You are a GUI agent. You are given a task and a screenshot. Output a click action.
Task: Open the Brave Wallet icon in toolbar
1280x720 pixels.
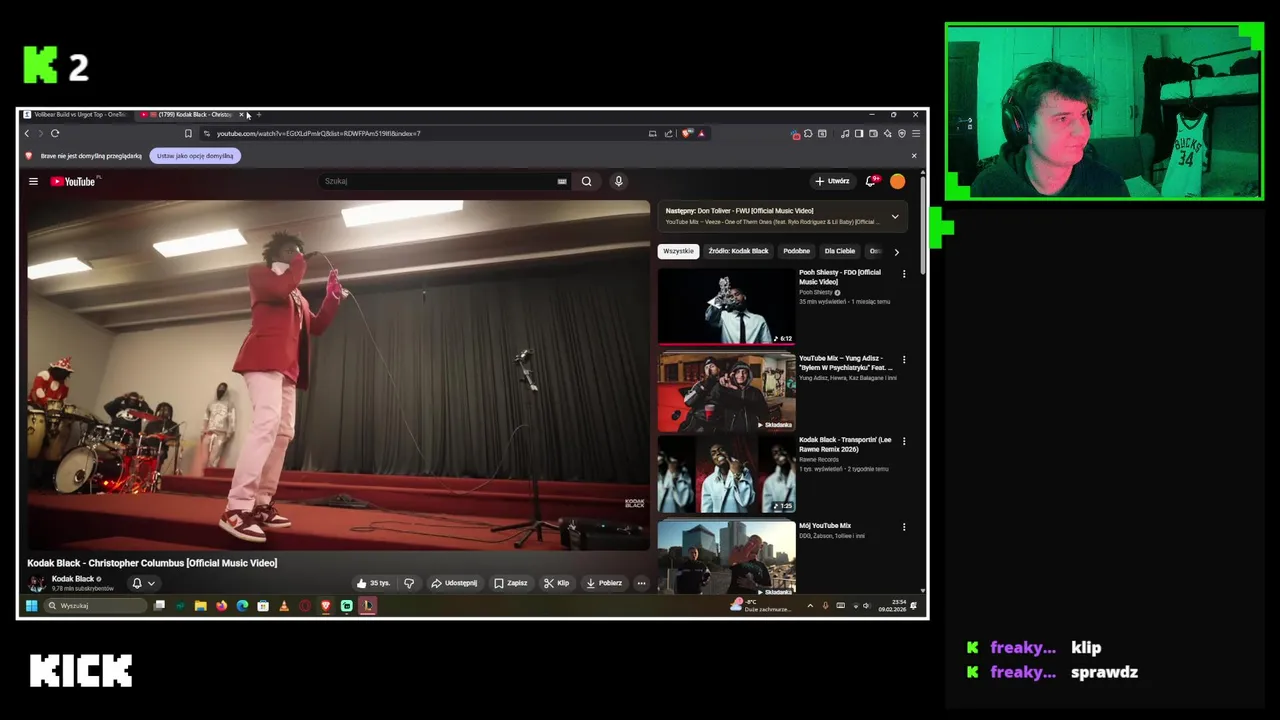(x=873, y=133)
